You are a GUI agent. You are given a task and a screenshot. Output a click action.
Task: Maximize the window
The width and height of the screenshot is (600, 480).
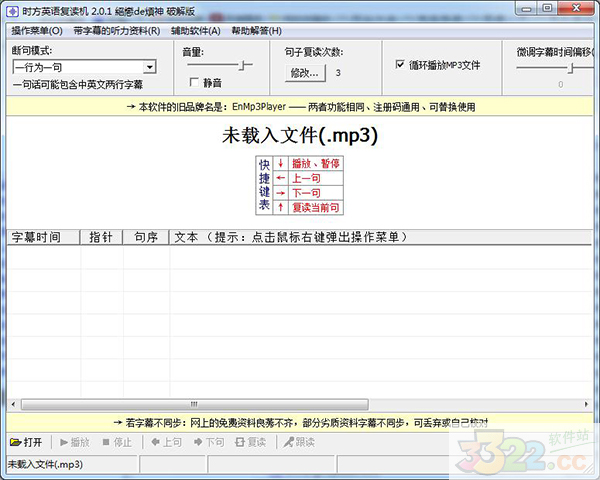pos(547,8)
